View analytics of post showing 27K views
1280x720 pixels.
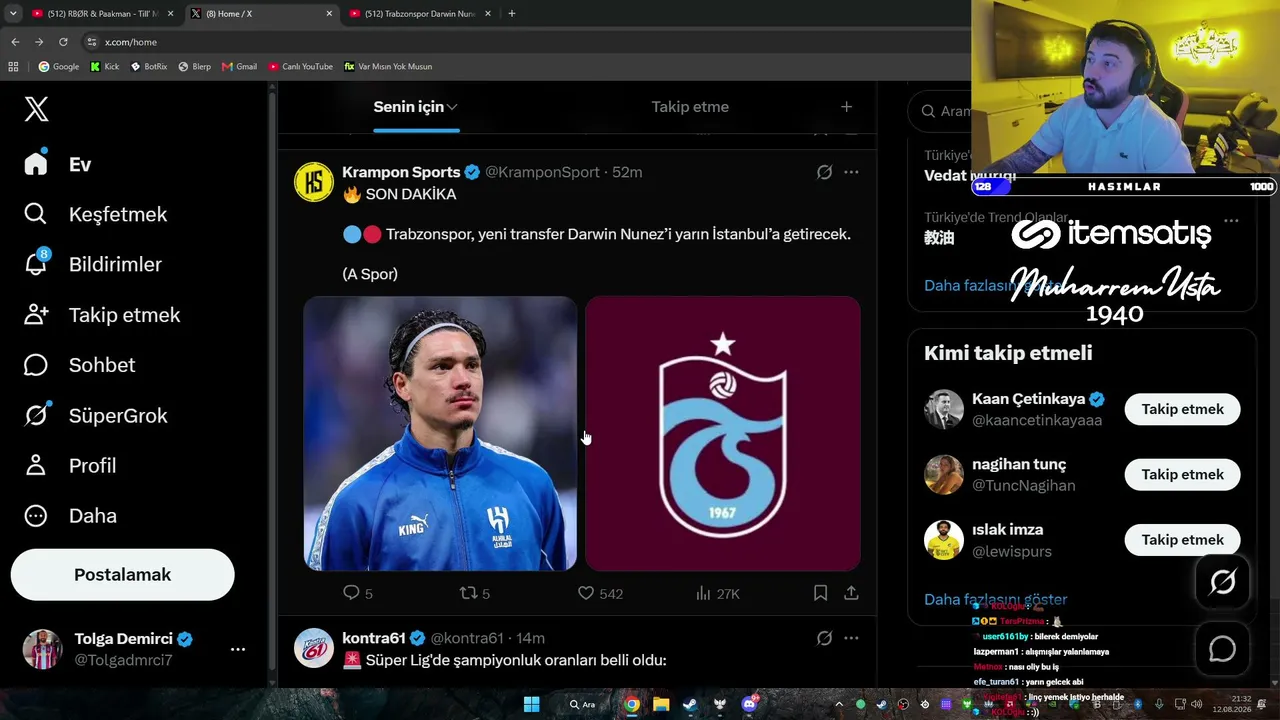717,593
